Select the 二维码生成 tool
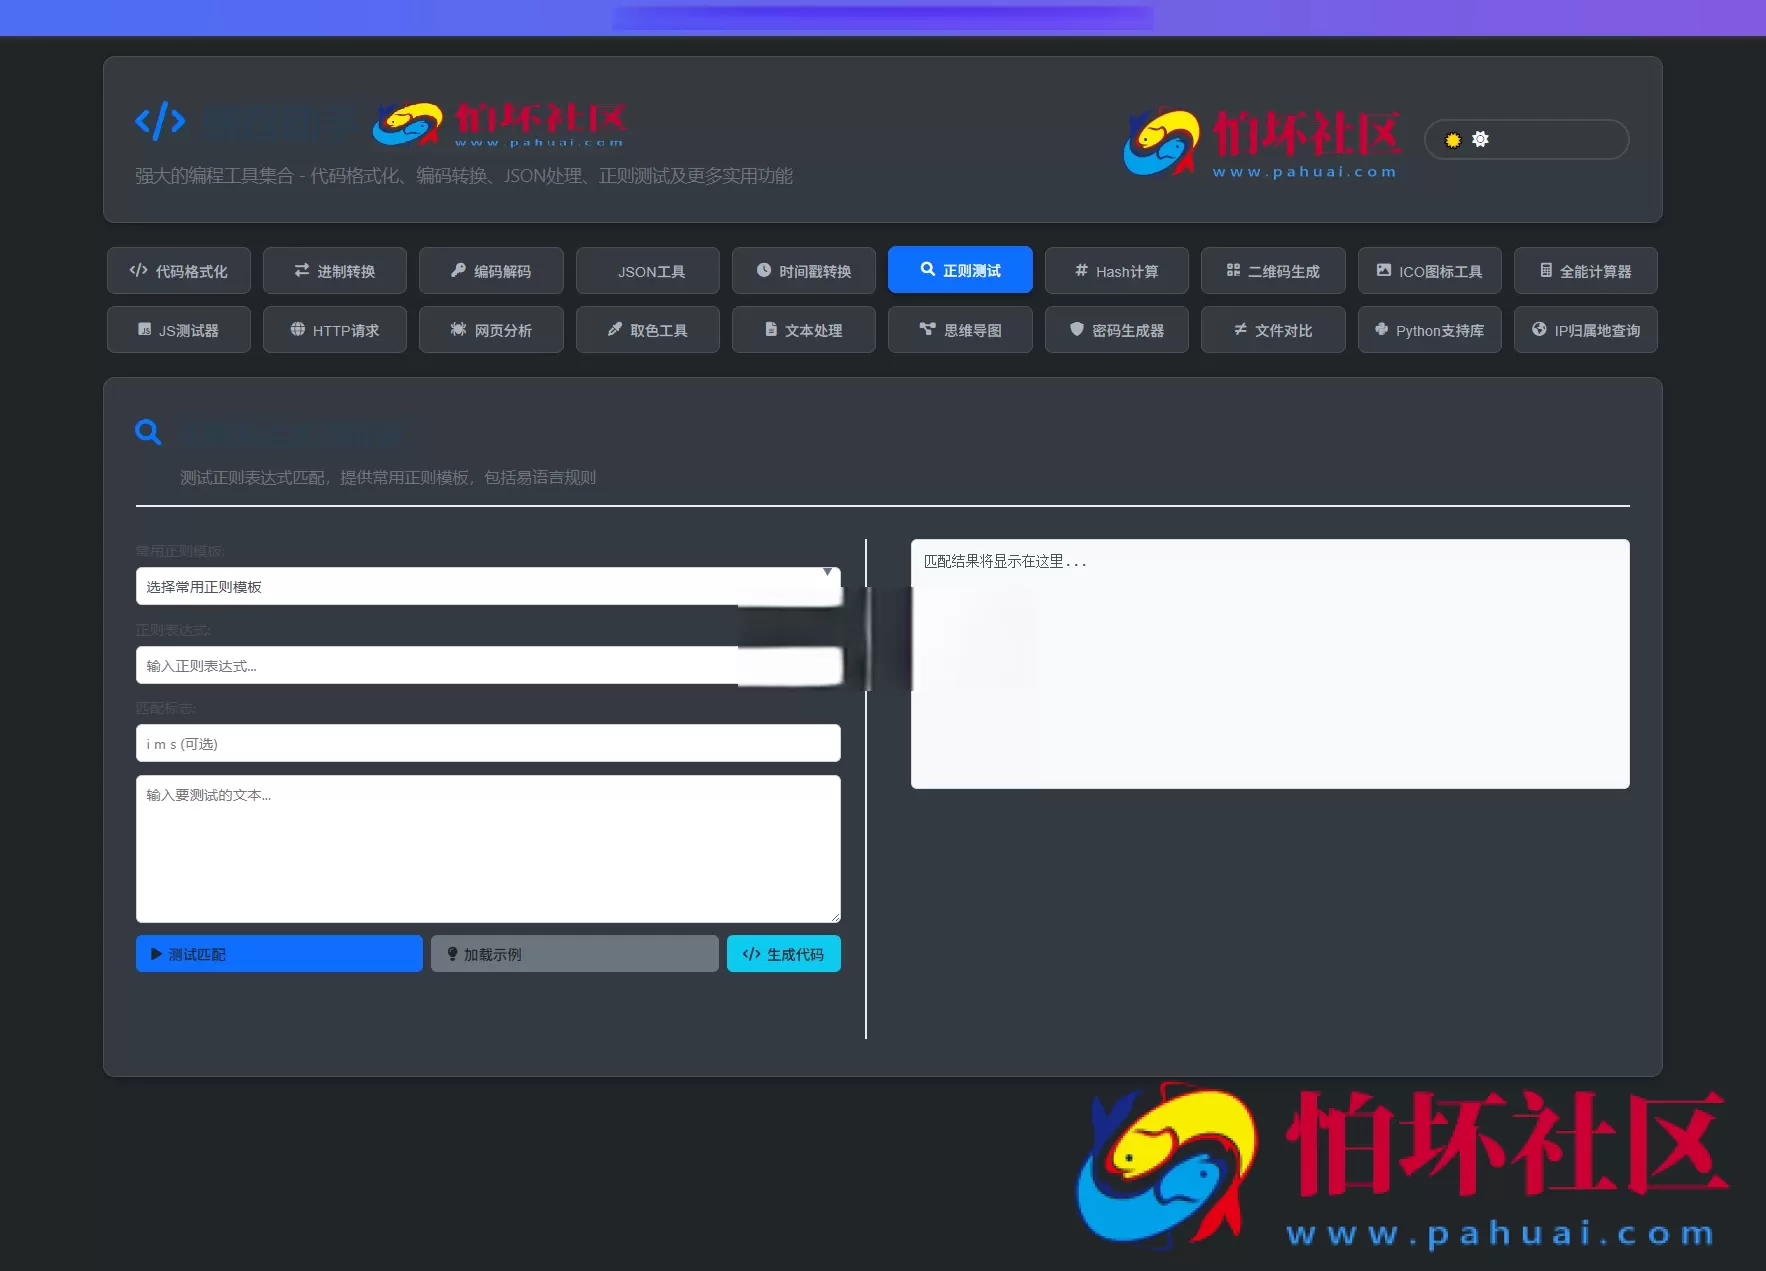The height and width of the screenshot is (1271, 1766). [1272, 270]
